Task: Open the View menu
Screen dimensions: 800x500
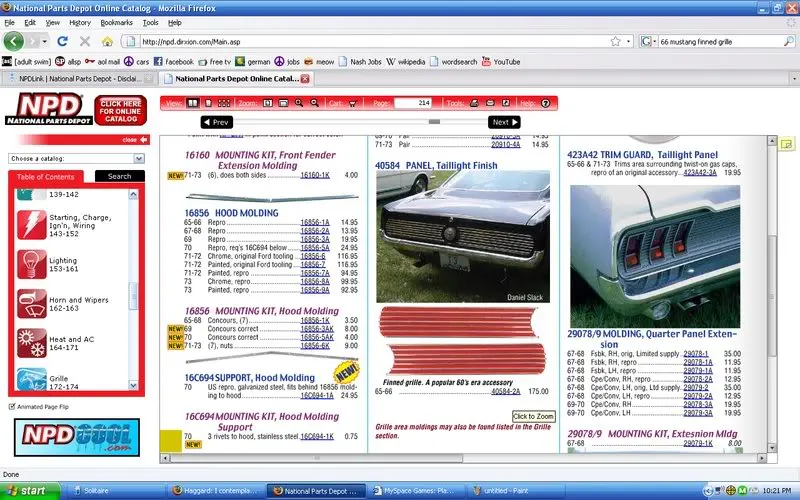Action: pos(53,22)
